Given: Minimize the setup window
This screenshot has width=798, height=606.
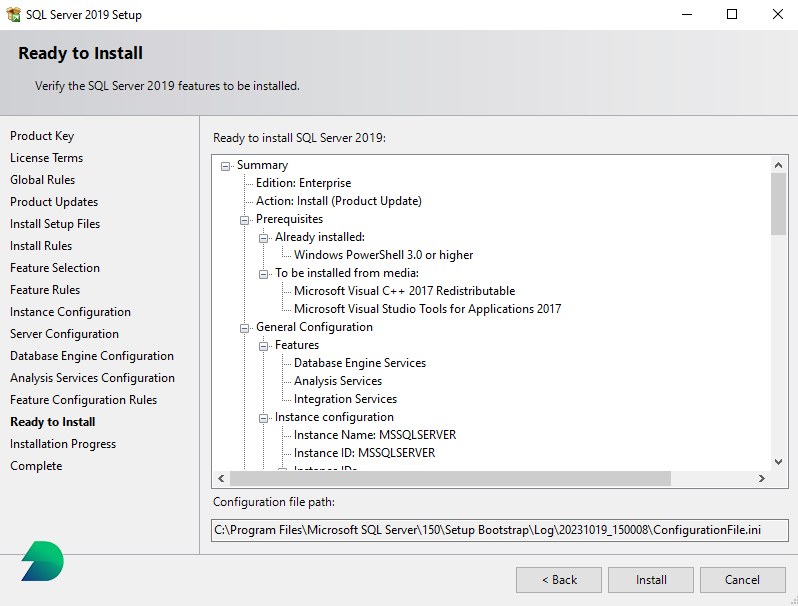Looking at the screenshot, I should [687, 14].
